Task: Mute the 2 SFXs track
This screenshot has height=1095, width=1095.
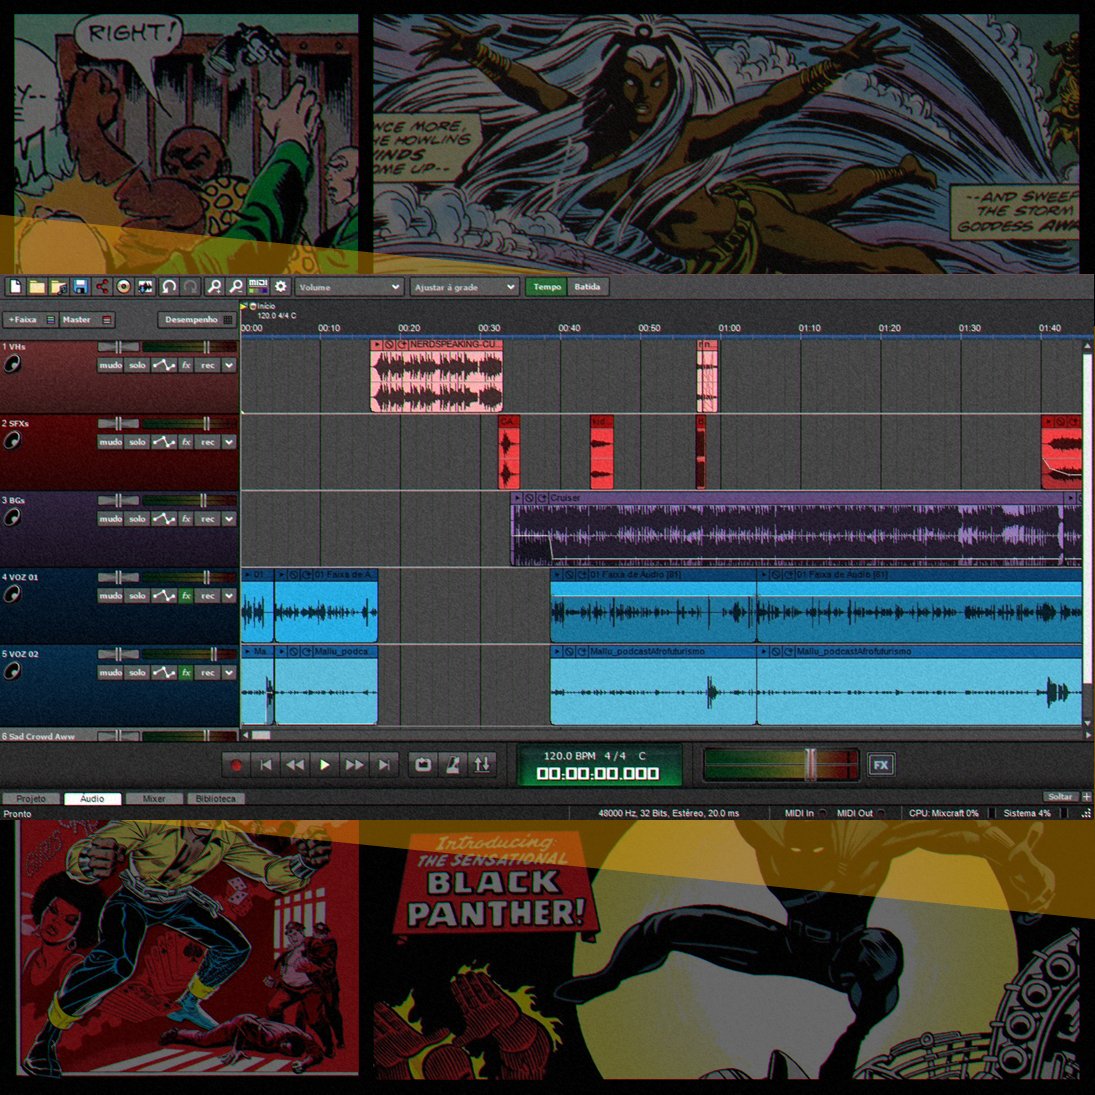Action: pos(110,442)
